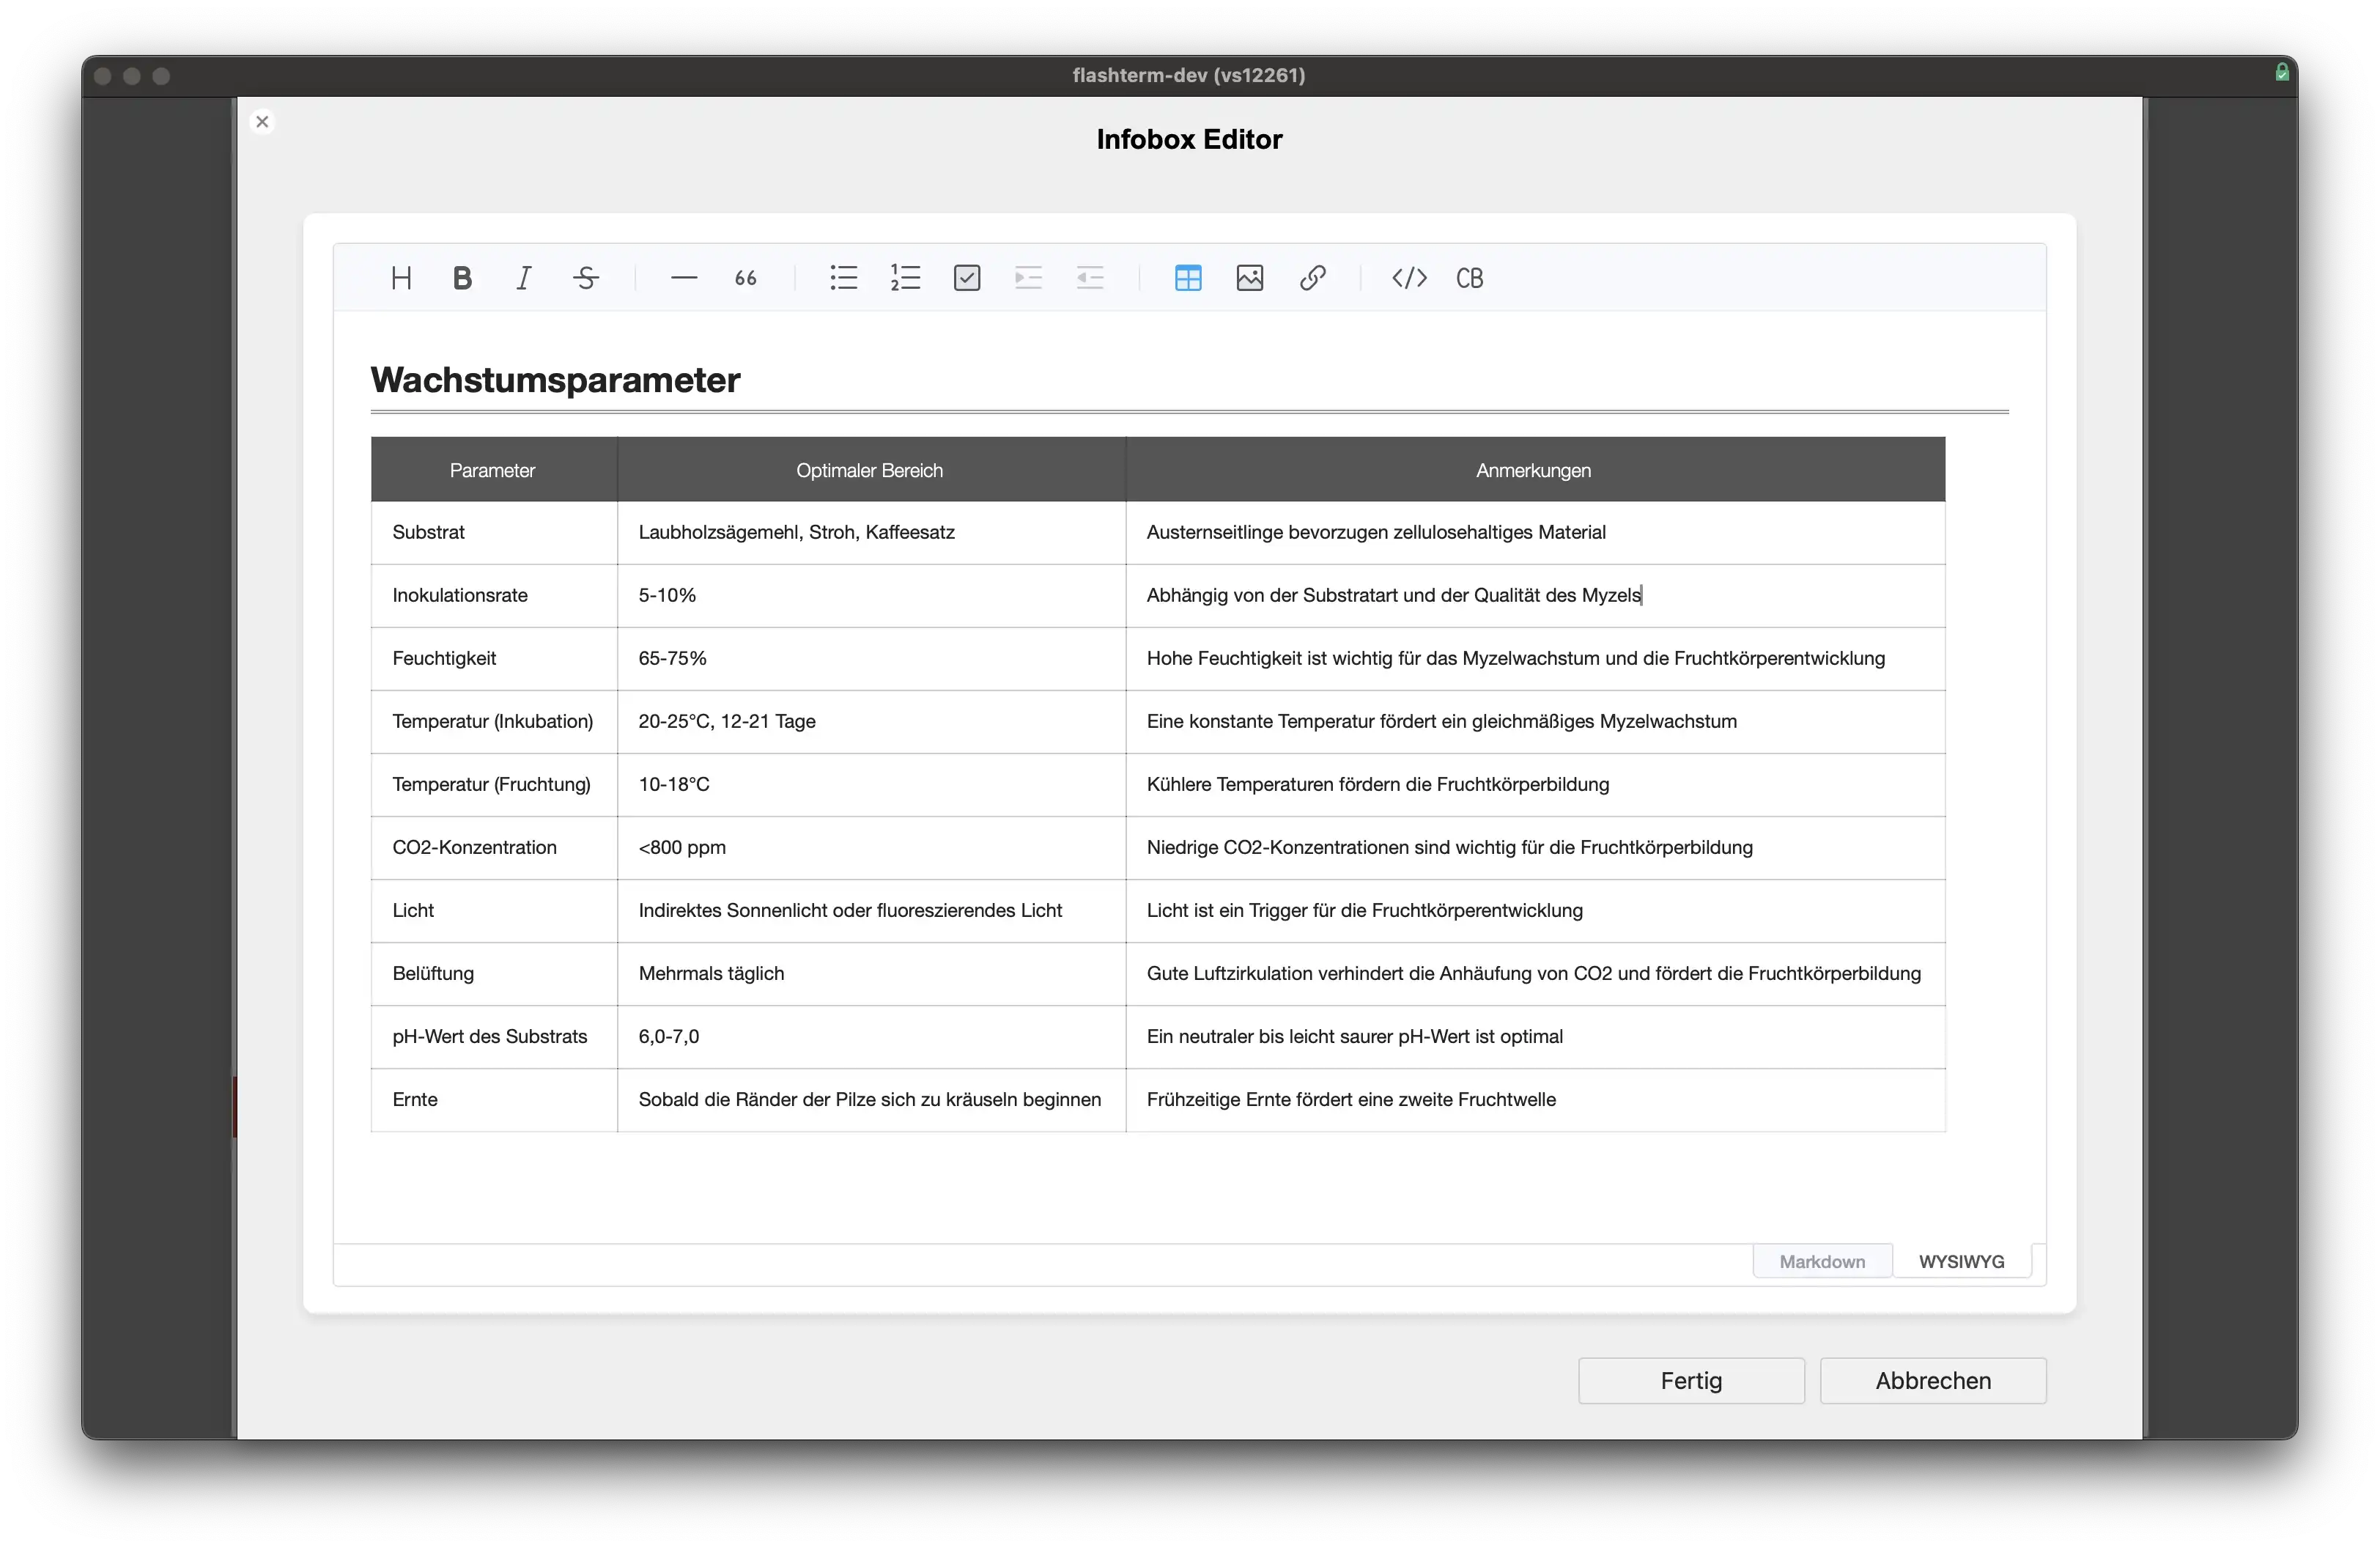Click the indent toolbar icon

tap(1028, 278)
